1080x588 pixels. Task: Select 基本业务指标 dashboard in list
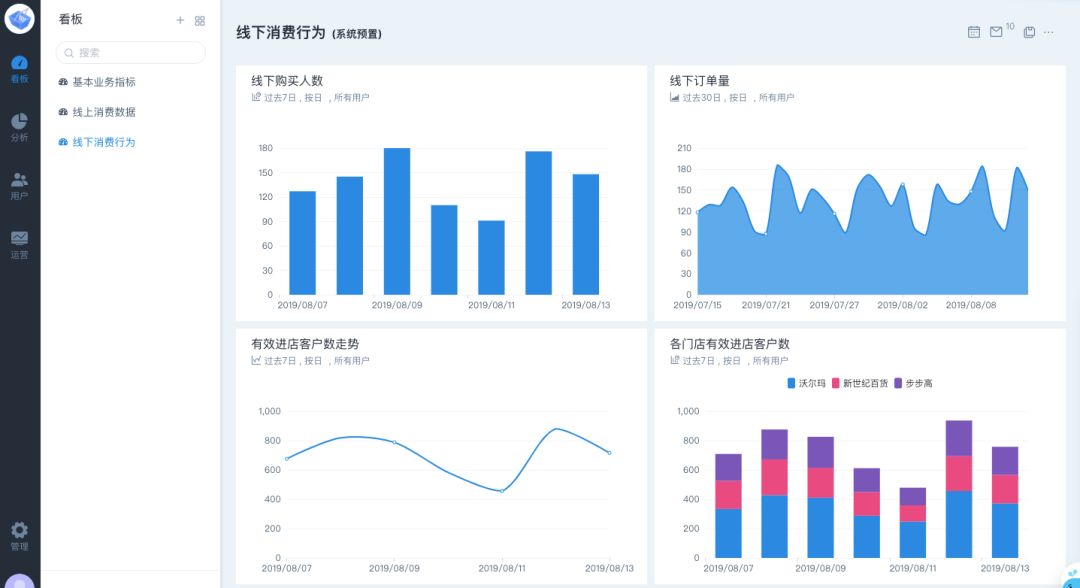[103, 82]
